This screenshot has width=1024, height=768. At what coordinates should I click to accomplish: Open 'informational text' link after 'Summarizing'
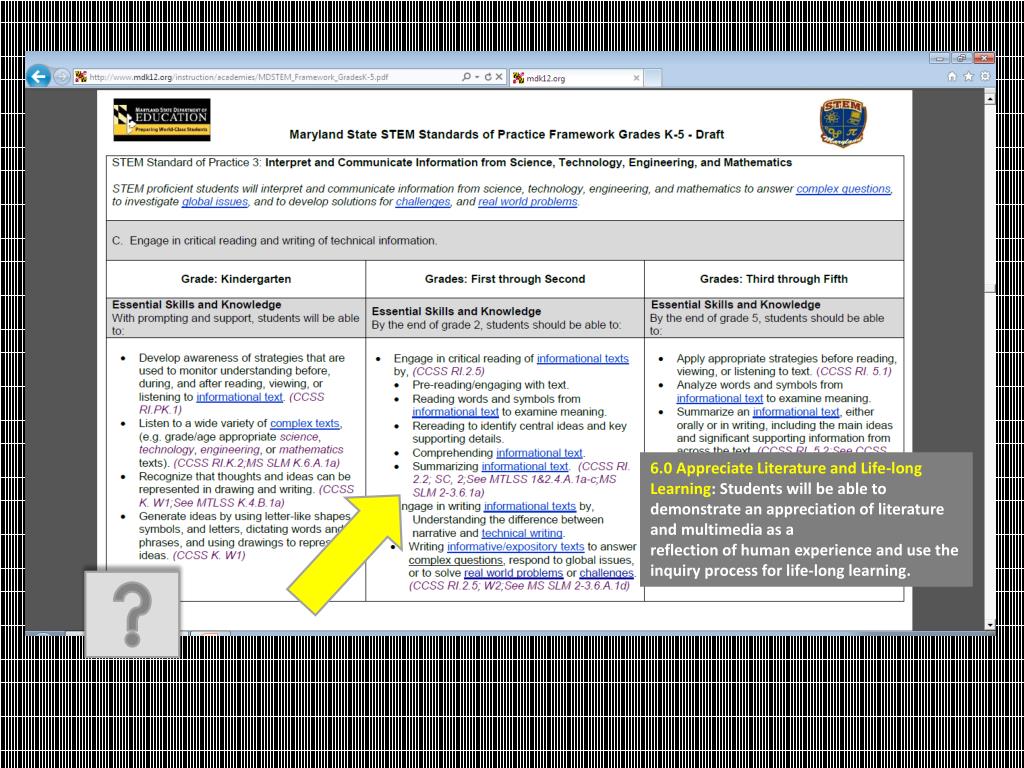click(x=525, y=466)
